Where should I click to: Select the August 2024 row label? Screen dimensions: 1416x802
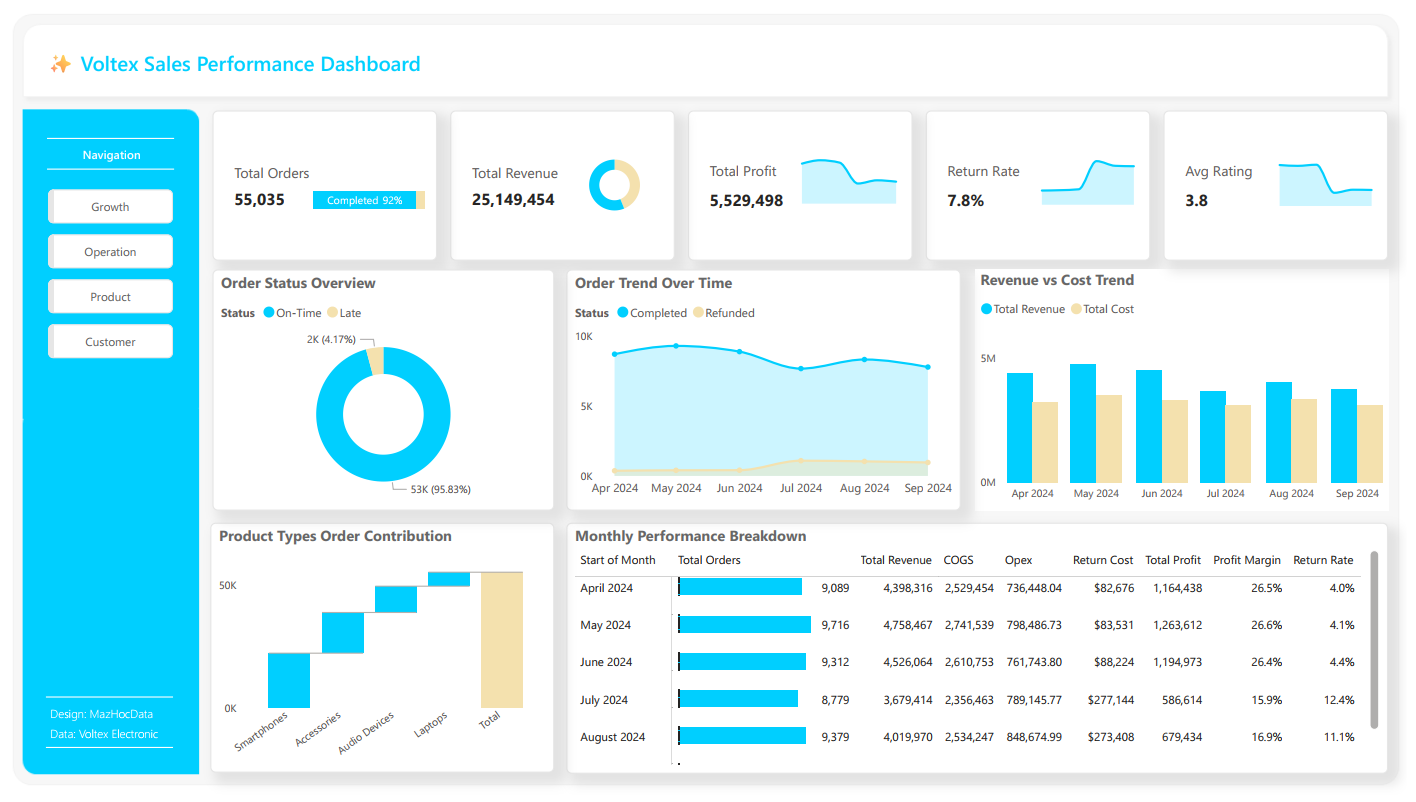(613, 737)
